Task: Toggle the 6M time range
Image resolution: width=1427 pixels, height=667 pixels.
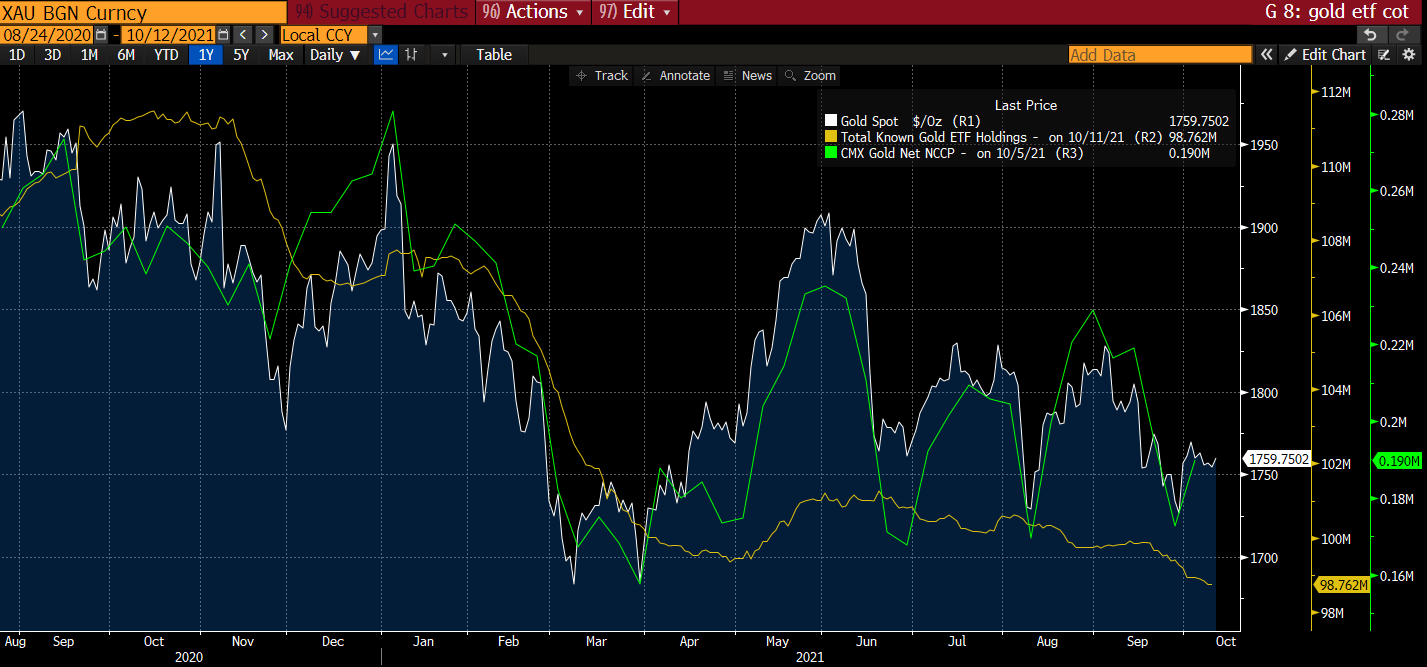Action: 126,55
